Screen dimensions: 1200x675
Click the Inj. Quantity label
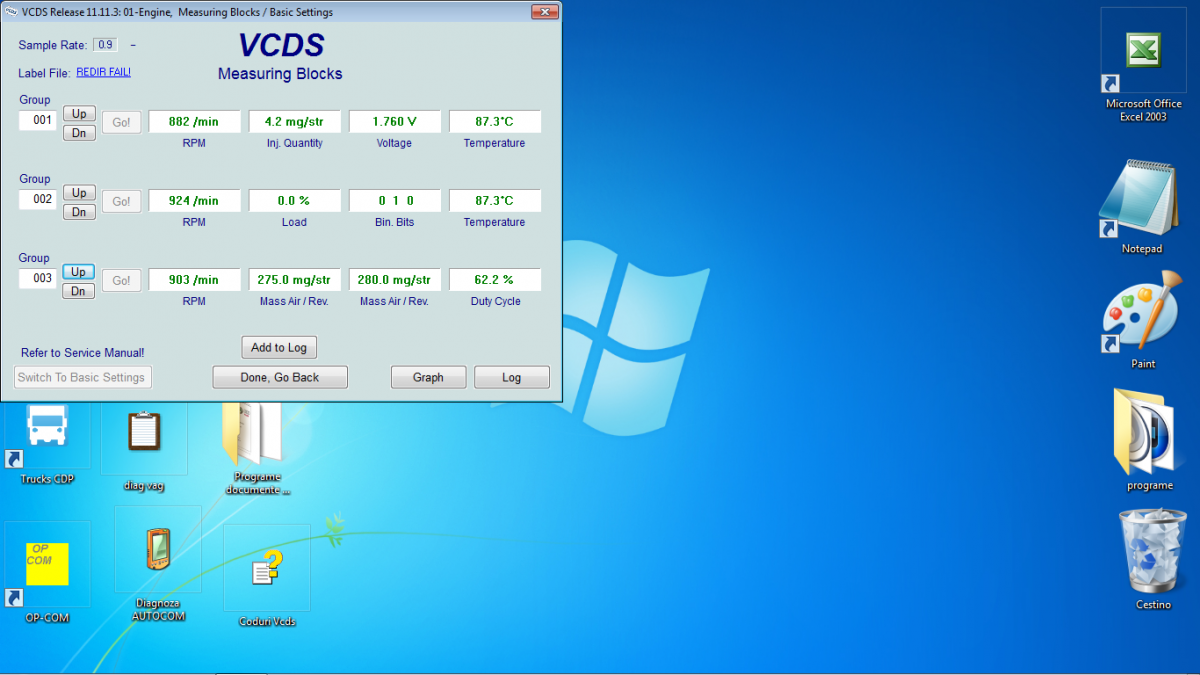click(x=295, y=143)
